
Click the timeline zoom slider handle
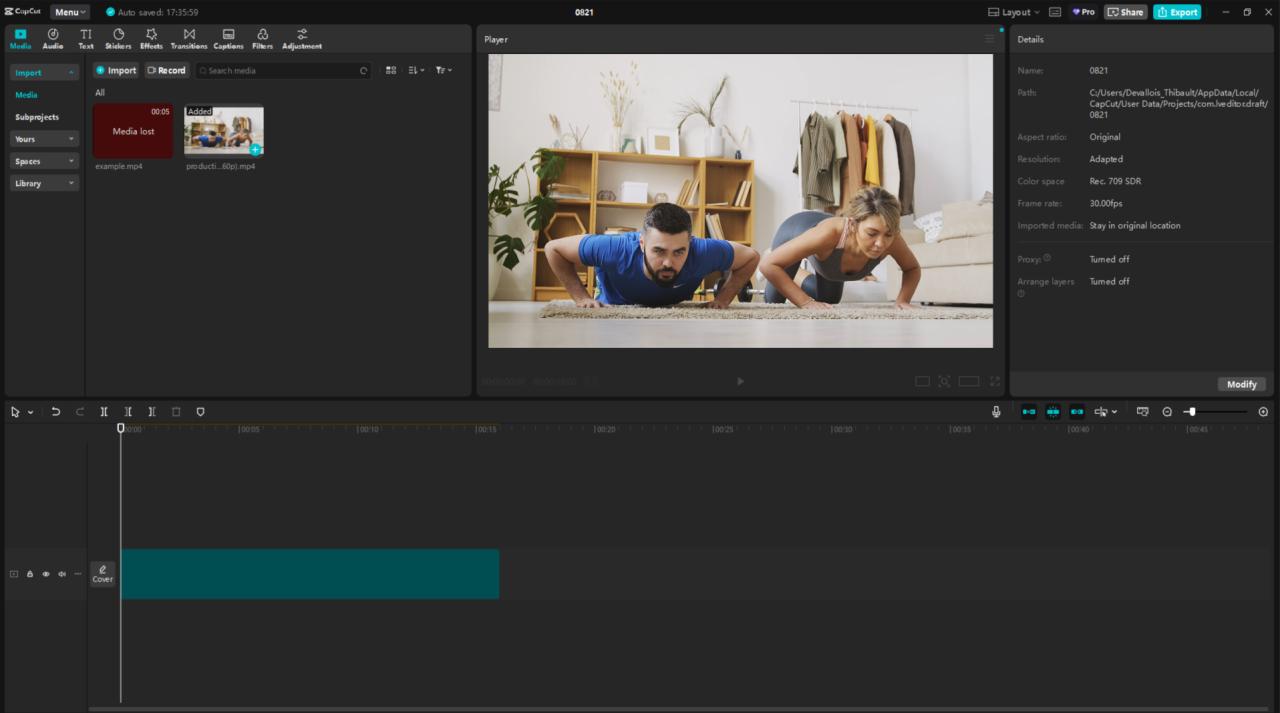click(x=1191, y=412)
